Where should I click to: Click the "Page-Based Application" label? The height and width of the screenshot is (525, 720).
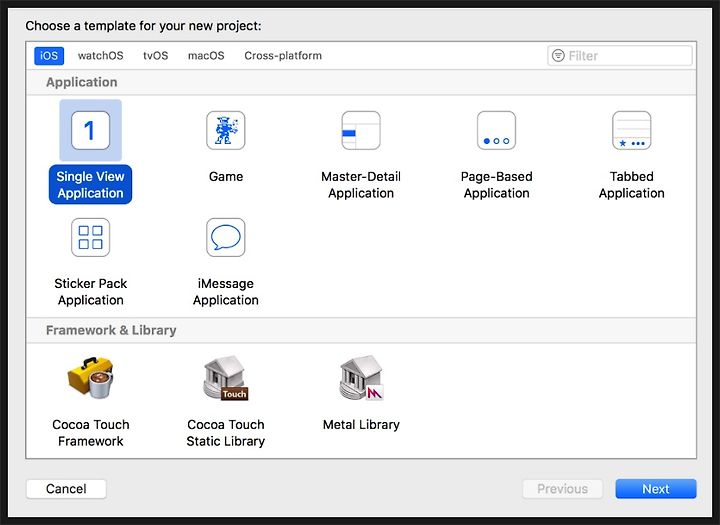496,185
